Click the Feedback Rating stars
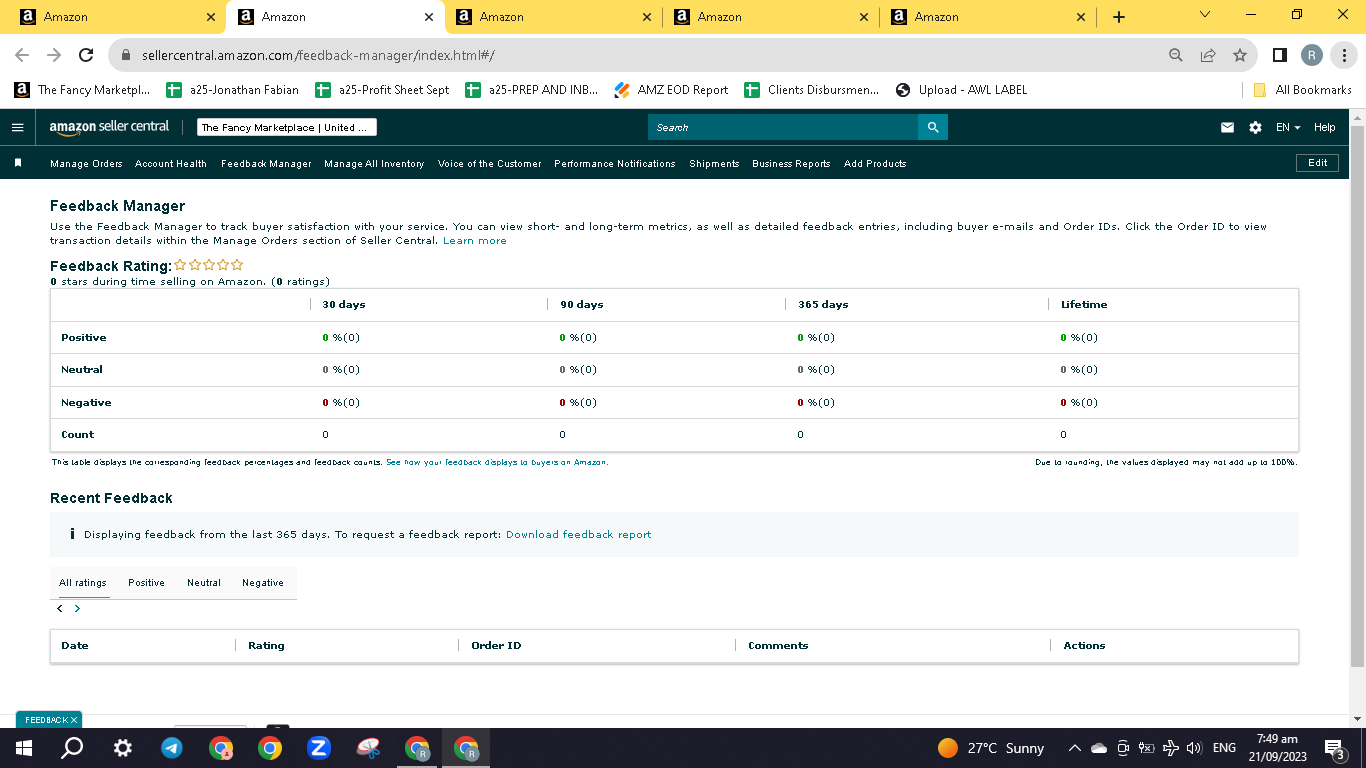Screen dimensions: 1366x768 208,265
